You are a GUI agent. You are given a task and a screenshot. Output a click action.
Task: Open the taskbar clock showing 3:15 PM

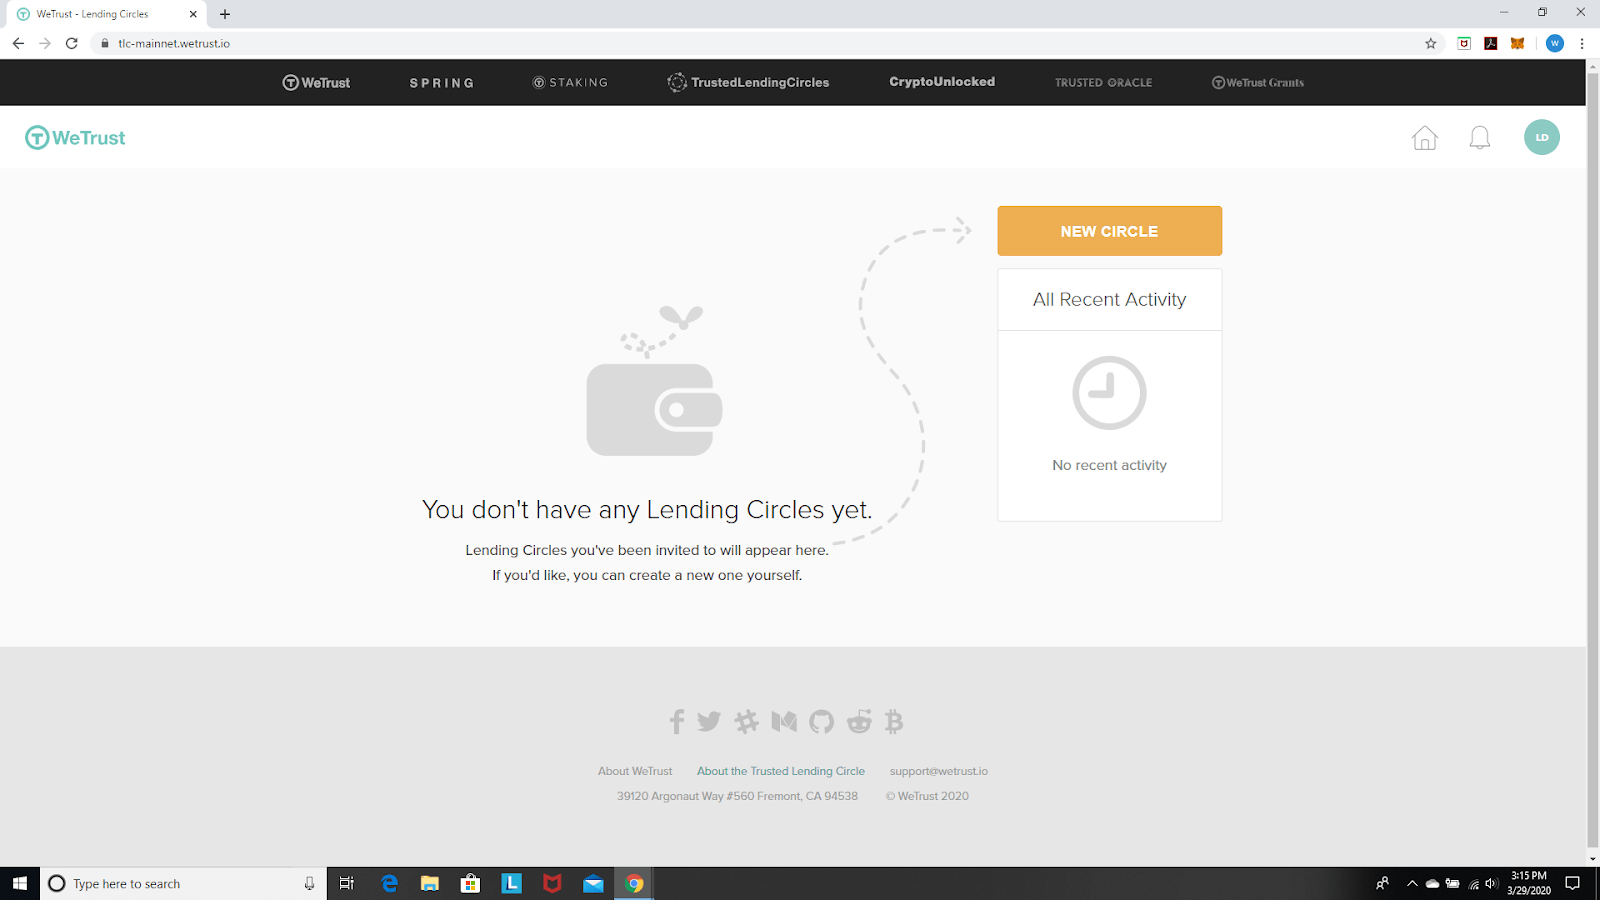pos(1529,883)
